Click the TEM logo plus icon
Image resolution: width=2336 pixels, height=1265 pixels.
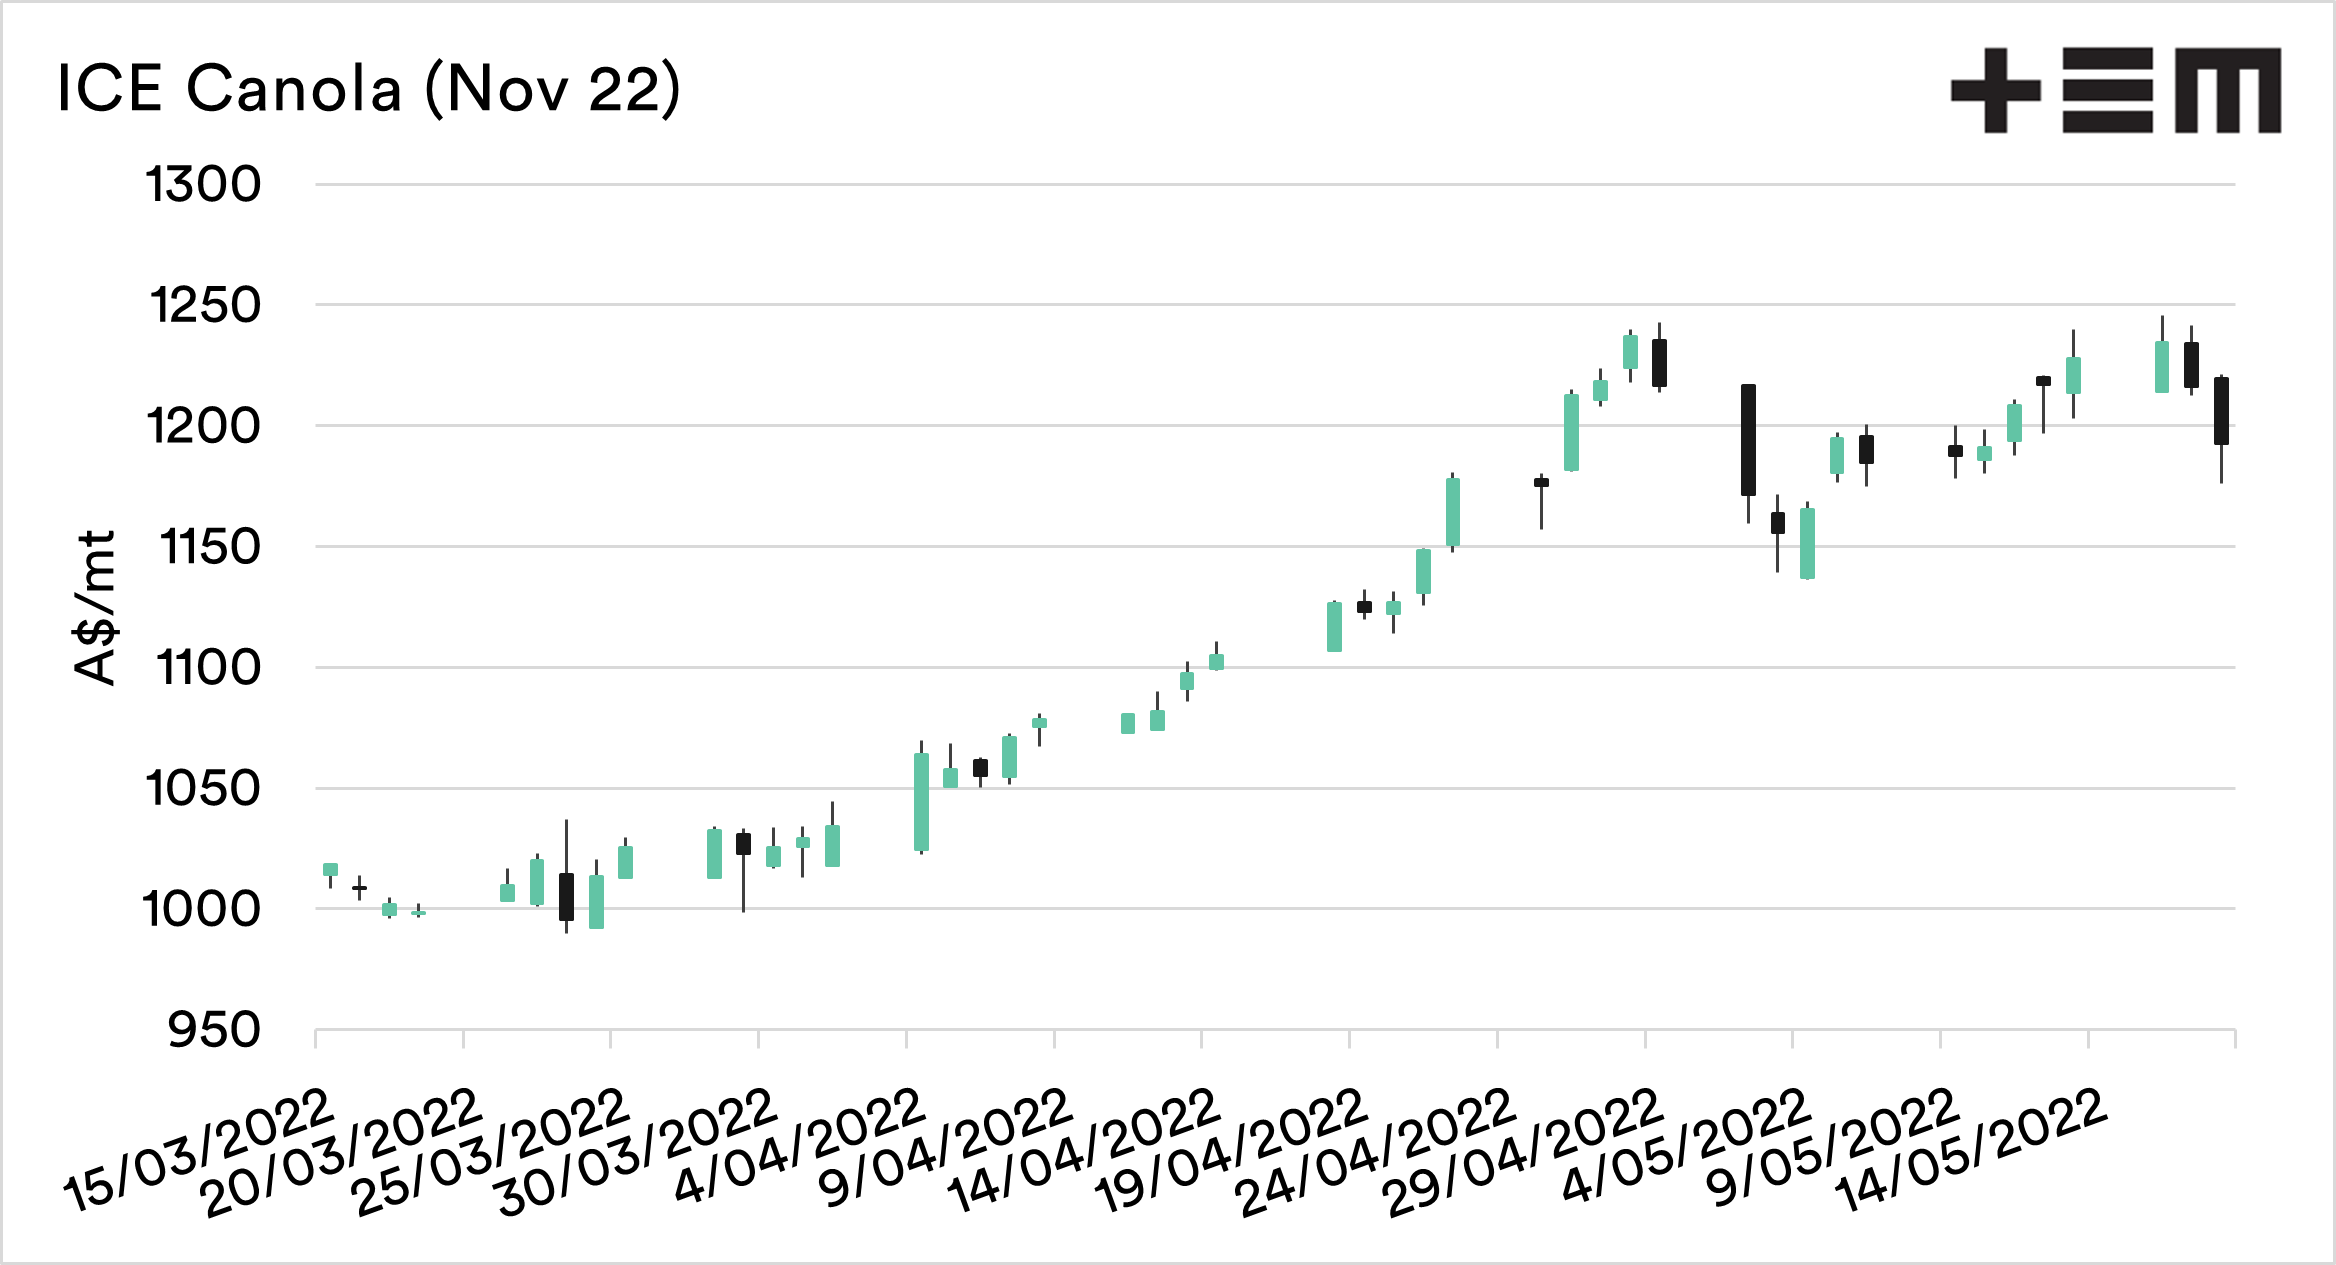[x=1995, y=90]
